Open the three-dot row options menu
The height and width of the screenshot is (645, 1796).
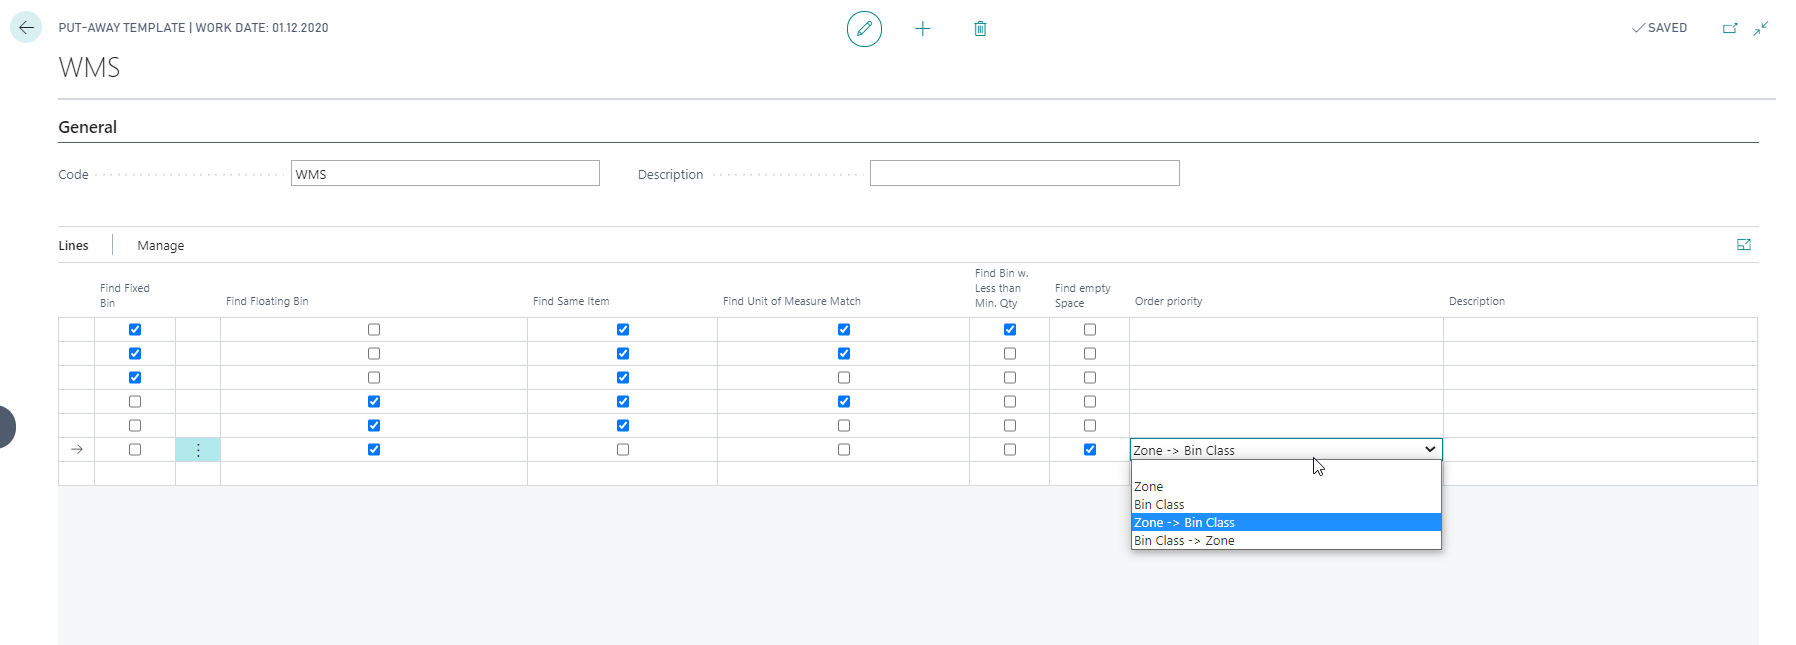click(198, 450)
